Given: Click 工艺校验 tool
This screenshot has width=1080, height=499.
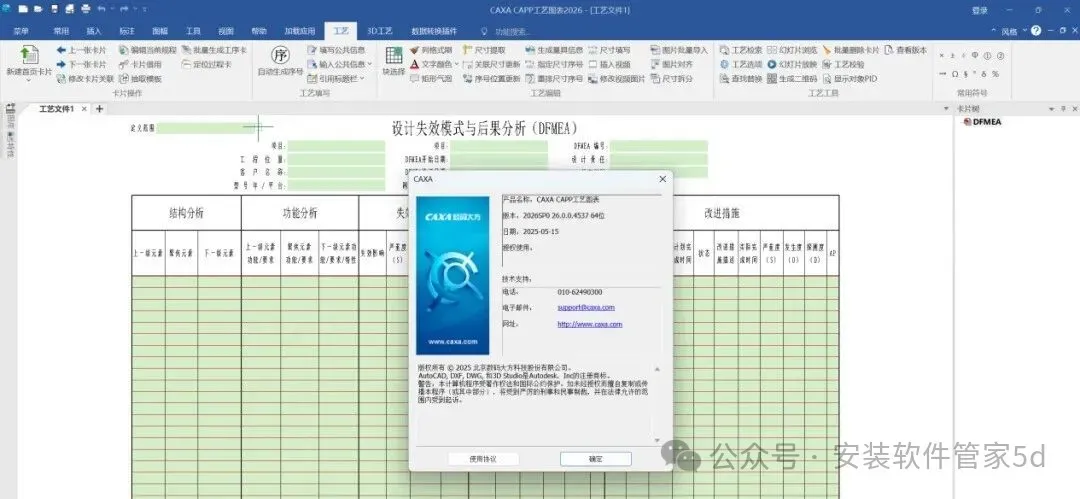Looking at the screenshot, I should point(843,64).
